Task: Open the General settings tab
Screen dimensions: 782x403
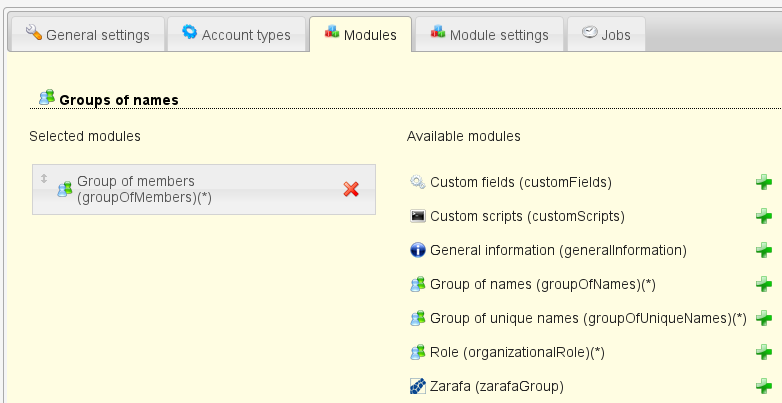Action: pos(87,35)
